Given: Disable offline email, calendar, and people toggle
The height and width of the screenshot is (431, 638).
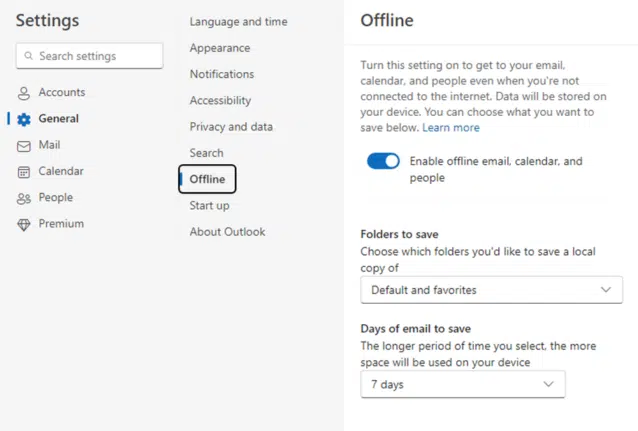Looking at the screenshot, I should tap(383, 161).
